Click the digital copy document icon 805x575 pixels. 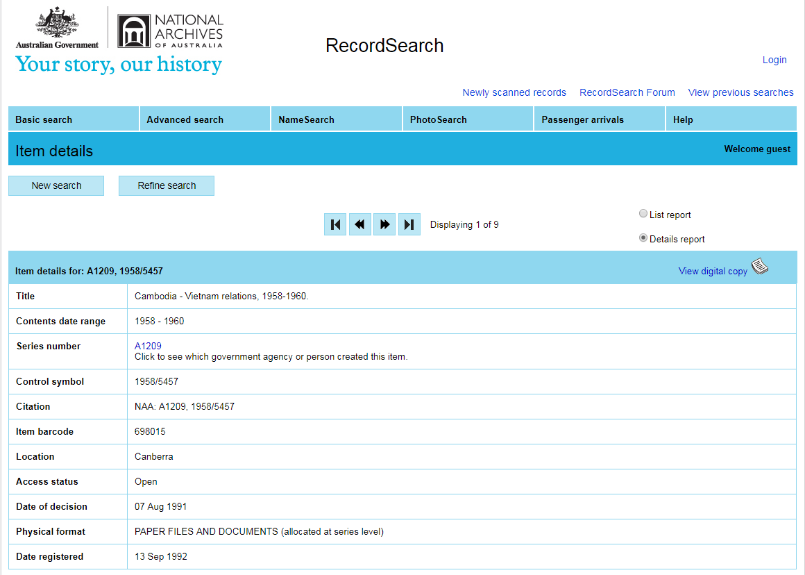click(x=760, y=267)
